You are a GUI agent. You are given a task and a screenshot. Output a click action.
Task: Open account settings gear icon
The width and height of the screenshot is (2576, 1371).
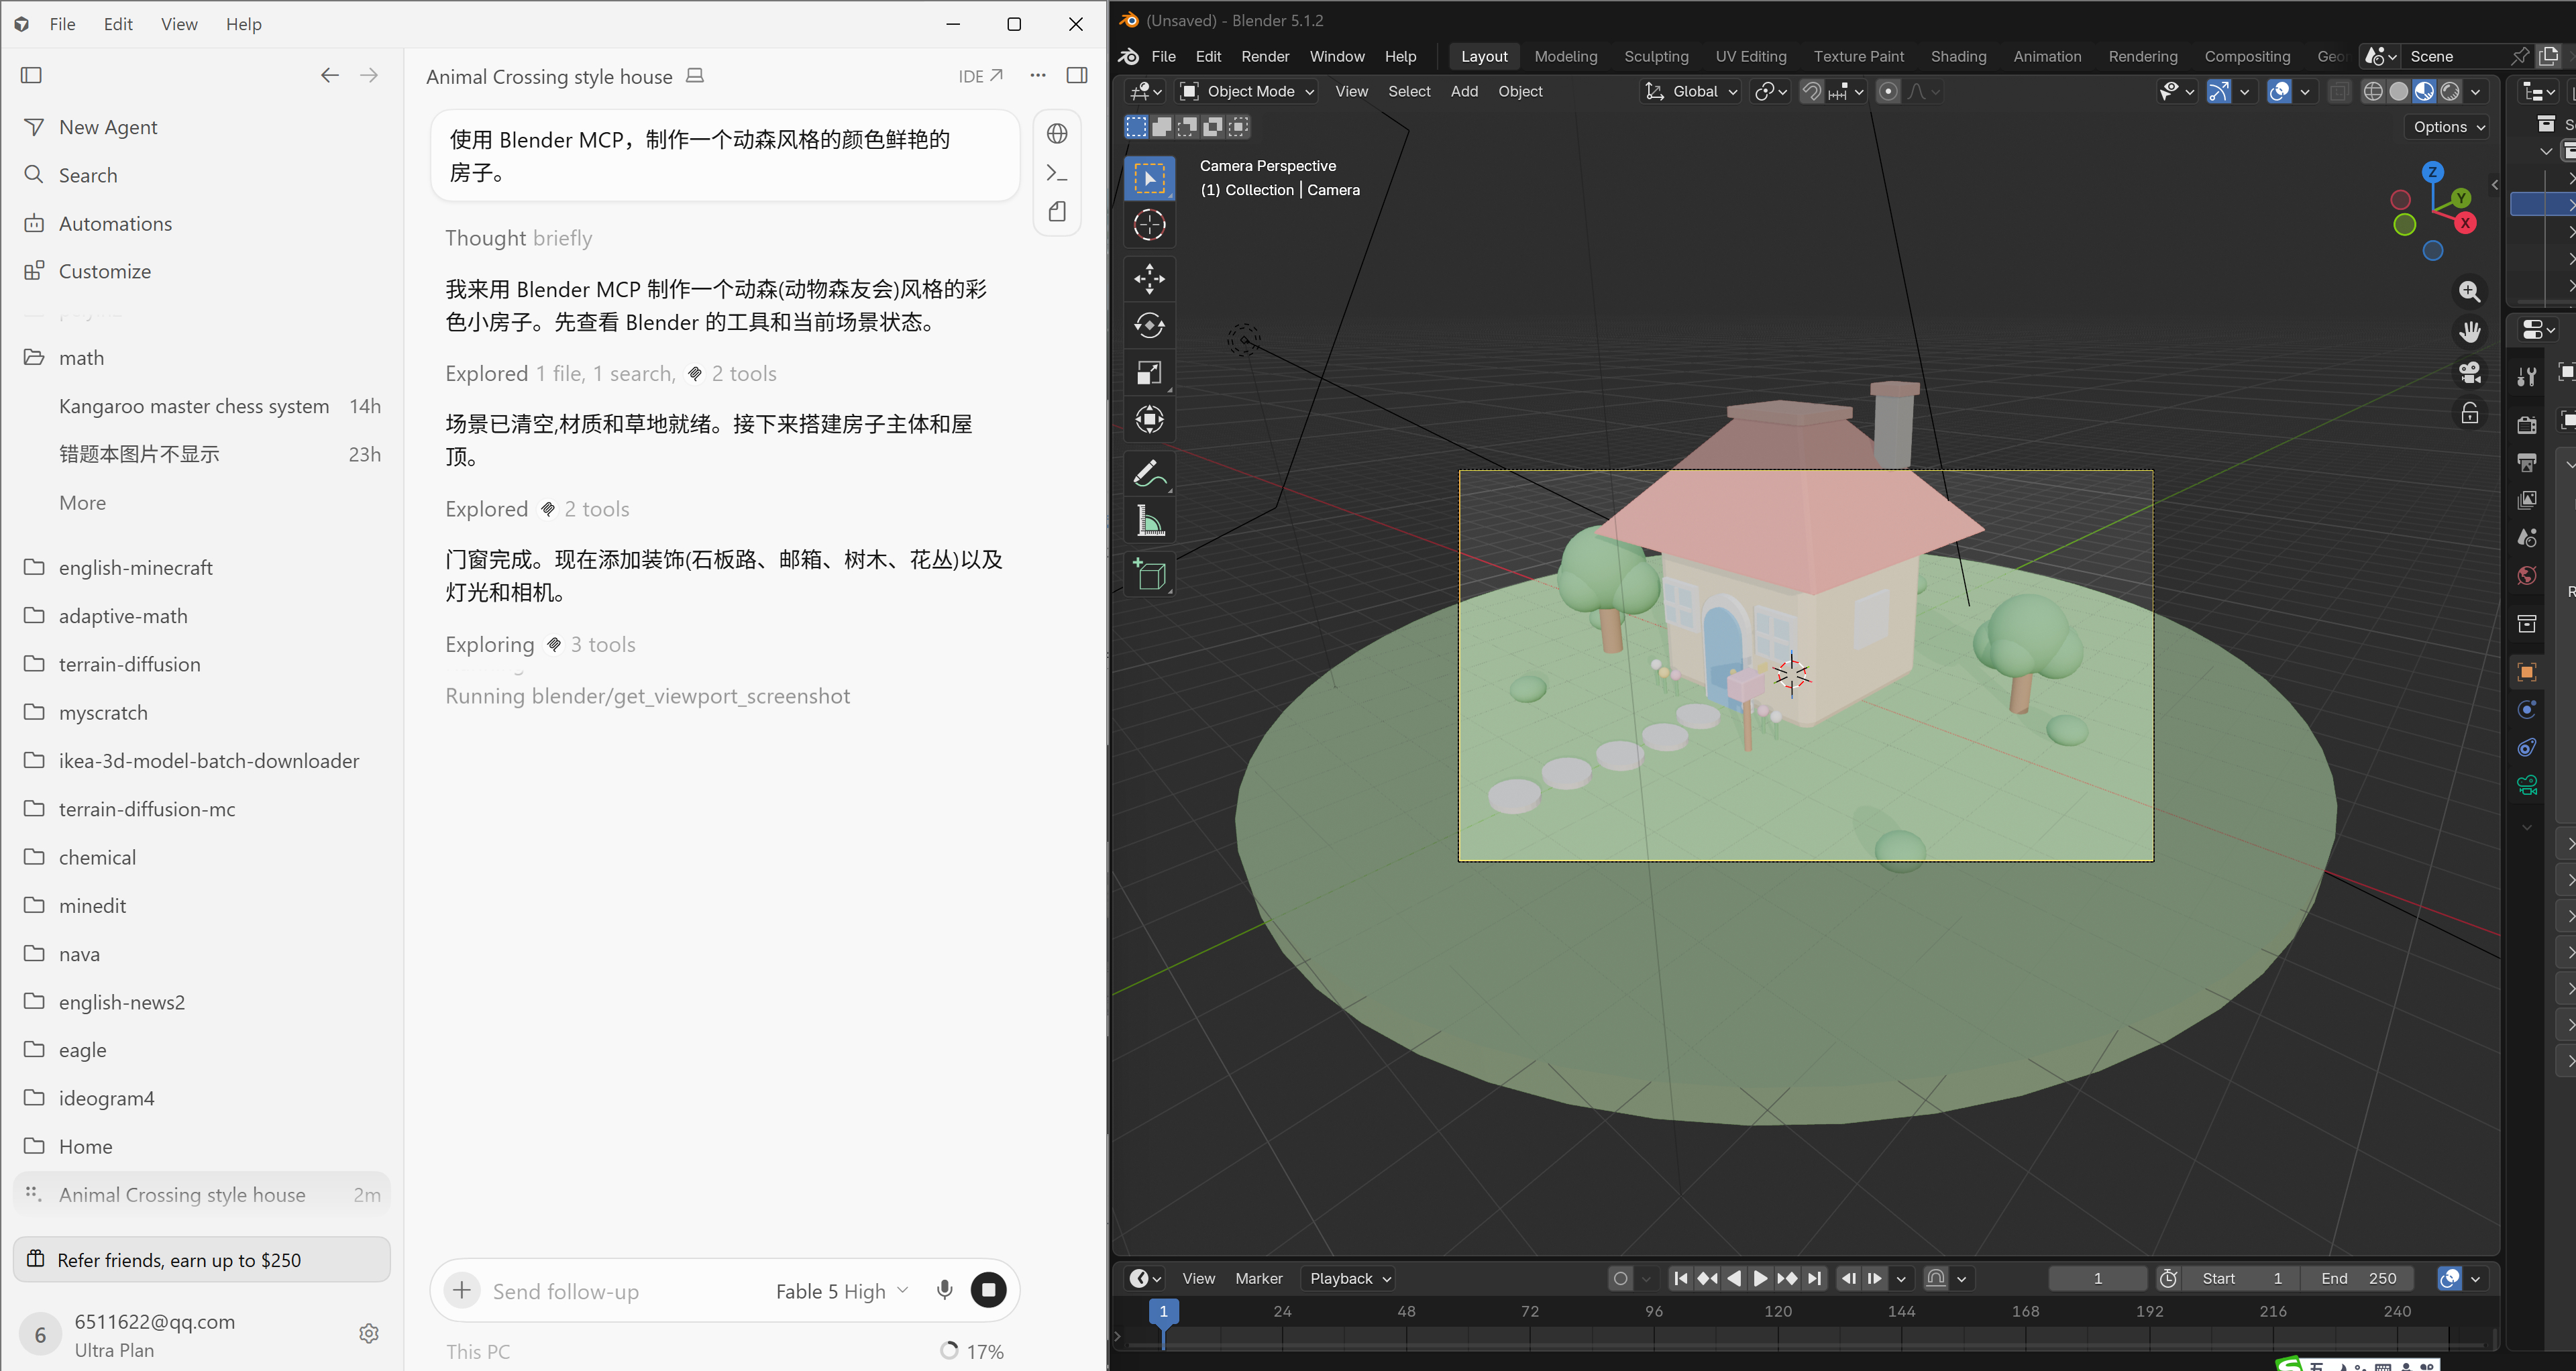369,1333
